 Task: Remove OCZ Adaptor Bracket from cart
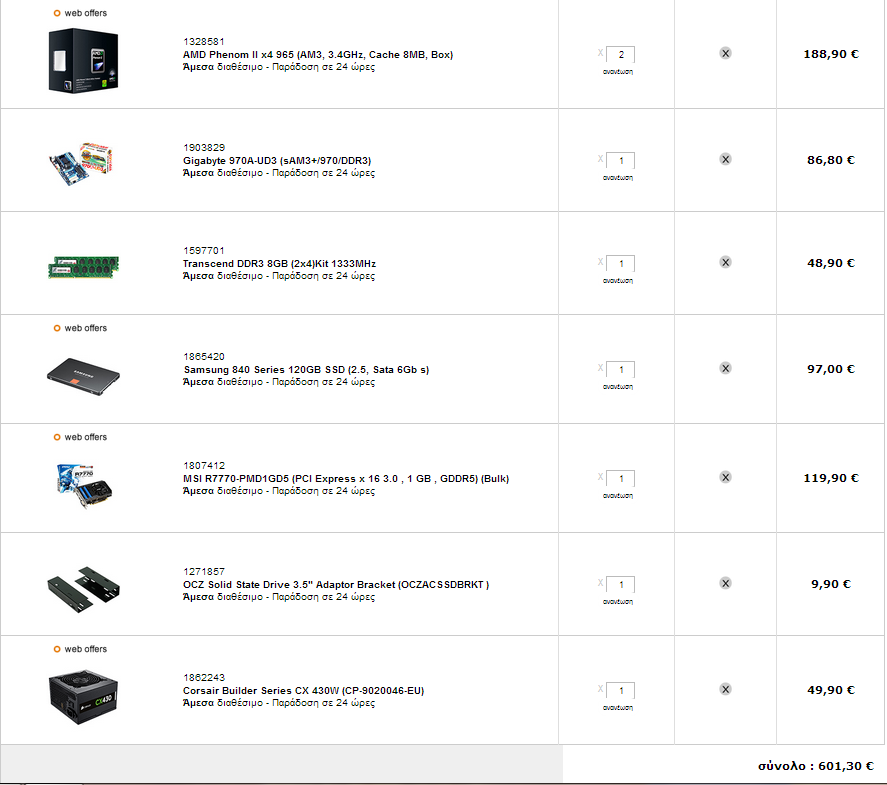(x=725, y=583)
